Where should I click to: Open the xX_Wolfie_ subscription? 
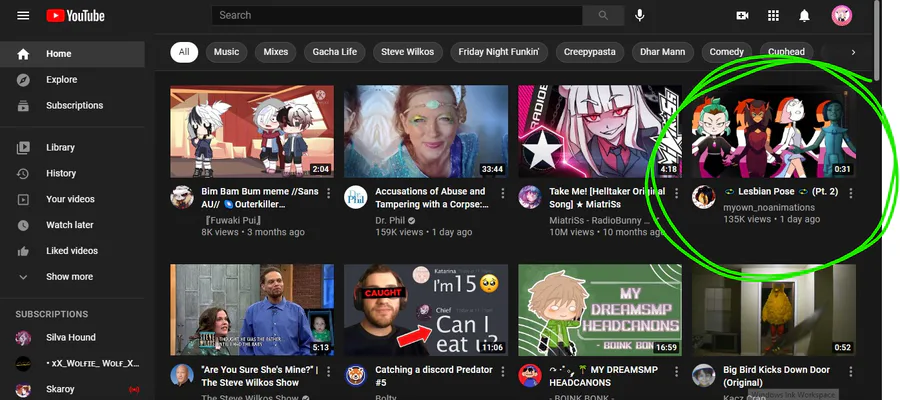click(x=72, y=363)
